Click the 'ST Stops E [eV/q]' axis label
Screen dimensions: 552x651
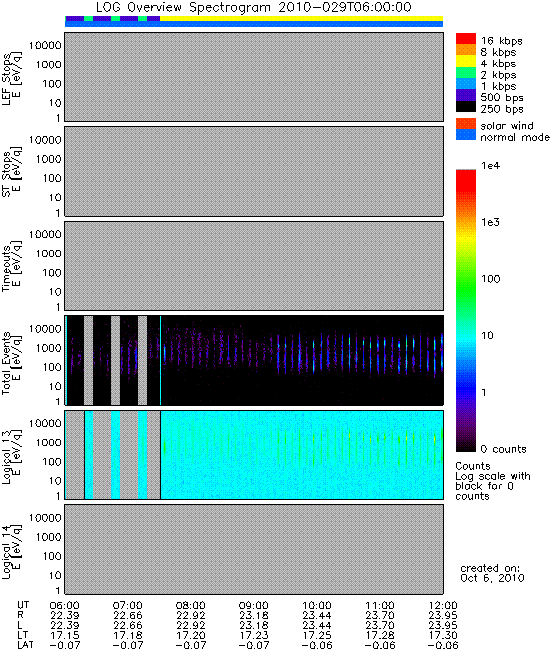(12, 172)
